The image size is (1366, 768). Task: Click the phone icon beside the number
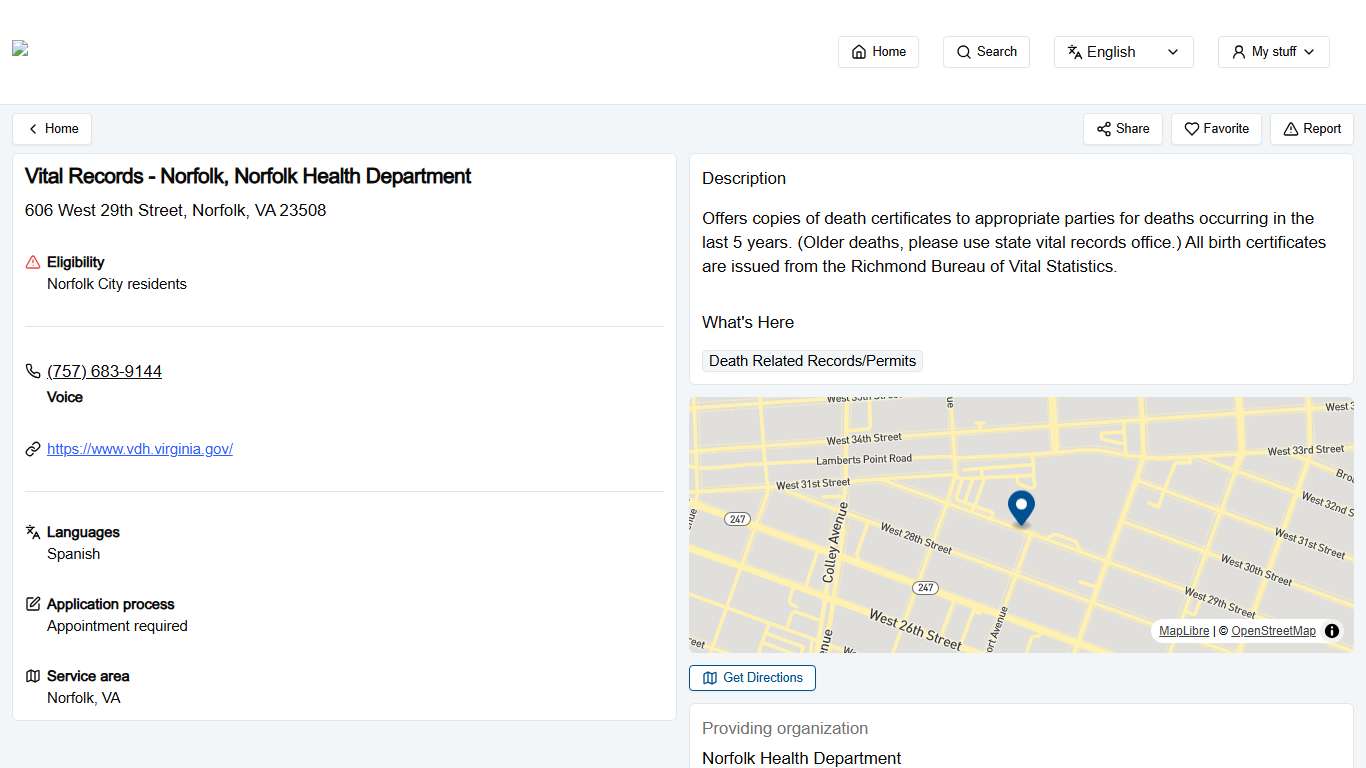tap(32, 371)
